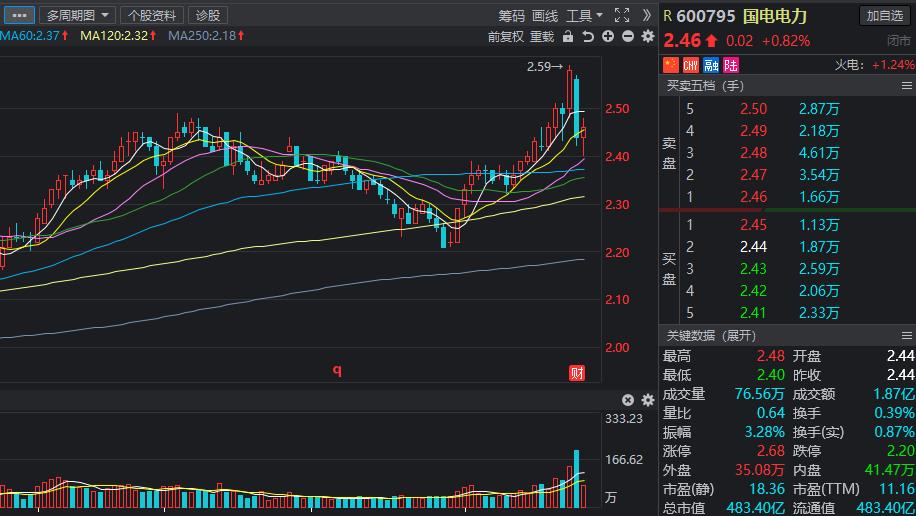Select the 筹码 chip distribution option
The width and height of the screenshot is (916, 516).
click(511, 16)
